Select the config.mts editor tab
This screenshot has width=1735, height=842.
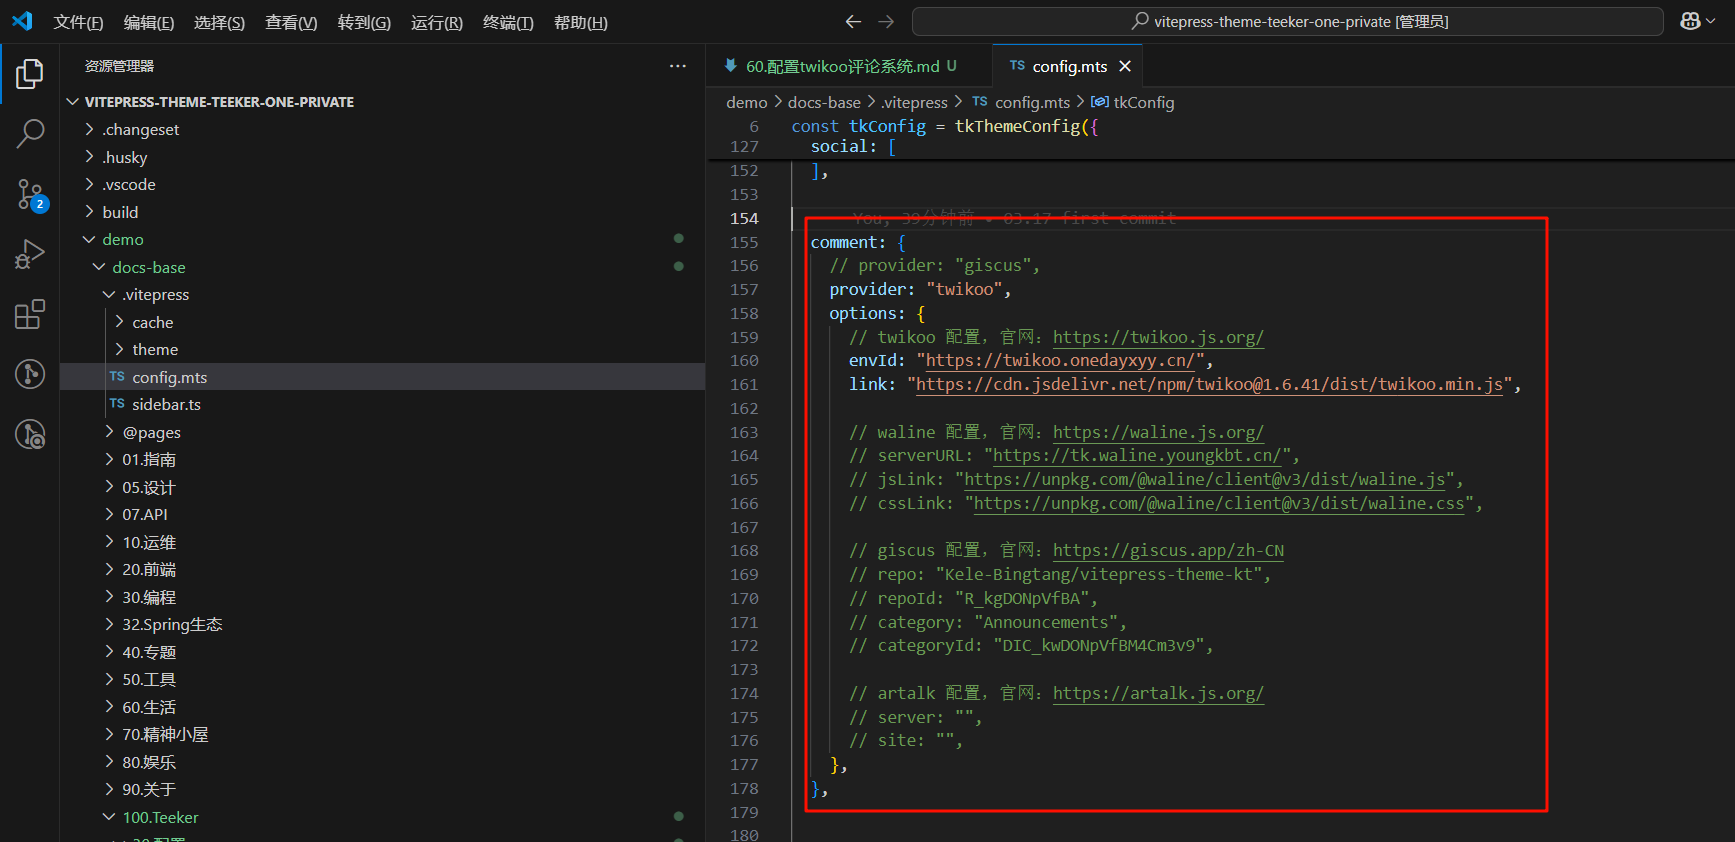click(1068, 66)
